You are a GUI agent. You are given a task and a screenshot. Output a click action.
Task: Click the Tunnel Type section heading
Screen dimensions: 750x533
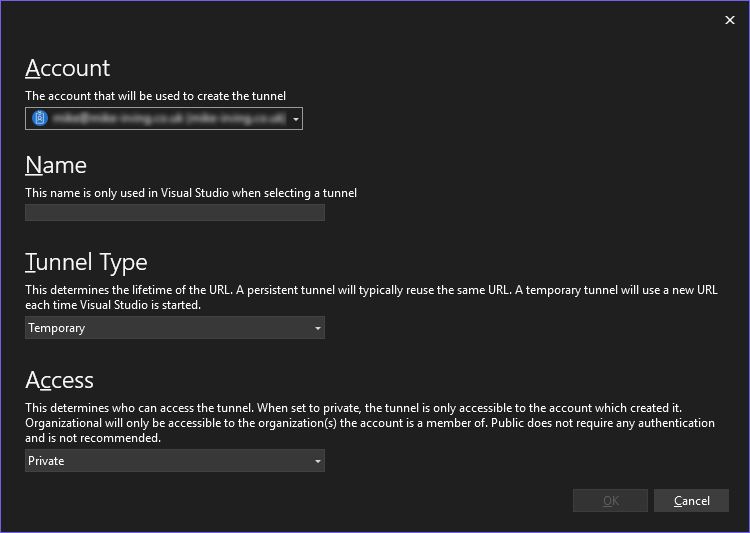coord(86,262)
